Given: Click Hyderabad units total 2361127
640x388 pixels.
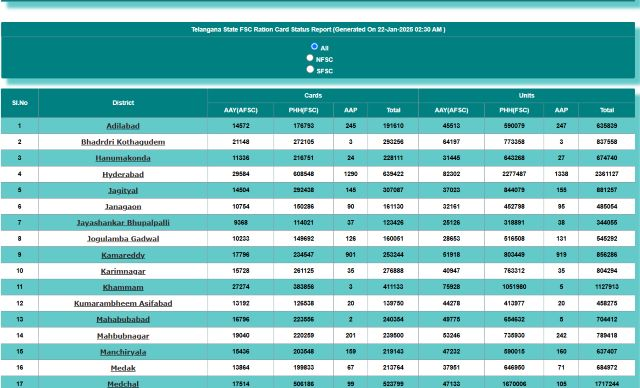Looking at the screenshot, I should point(607,174).
